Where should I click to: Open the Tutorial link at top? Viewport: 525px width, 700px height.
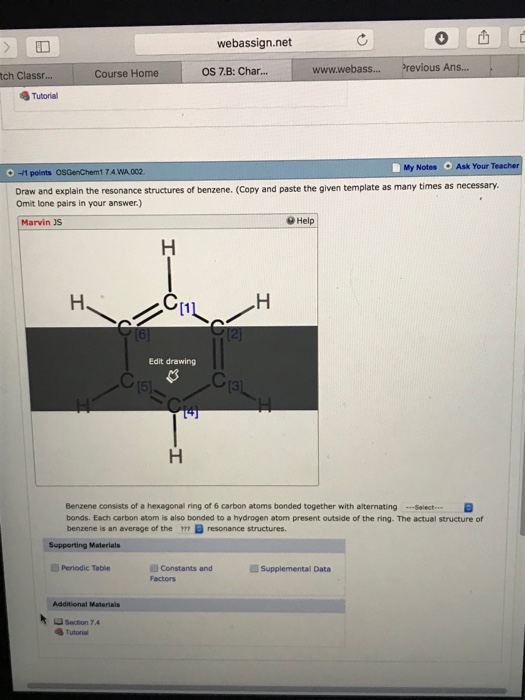point(45,96)
